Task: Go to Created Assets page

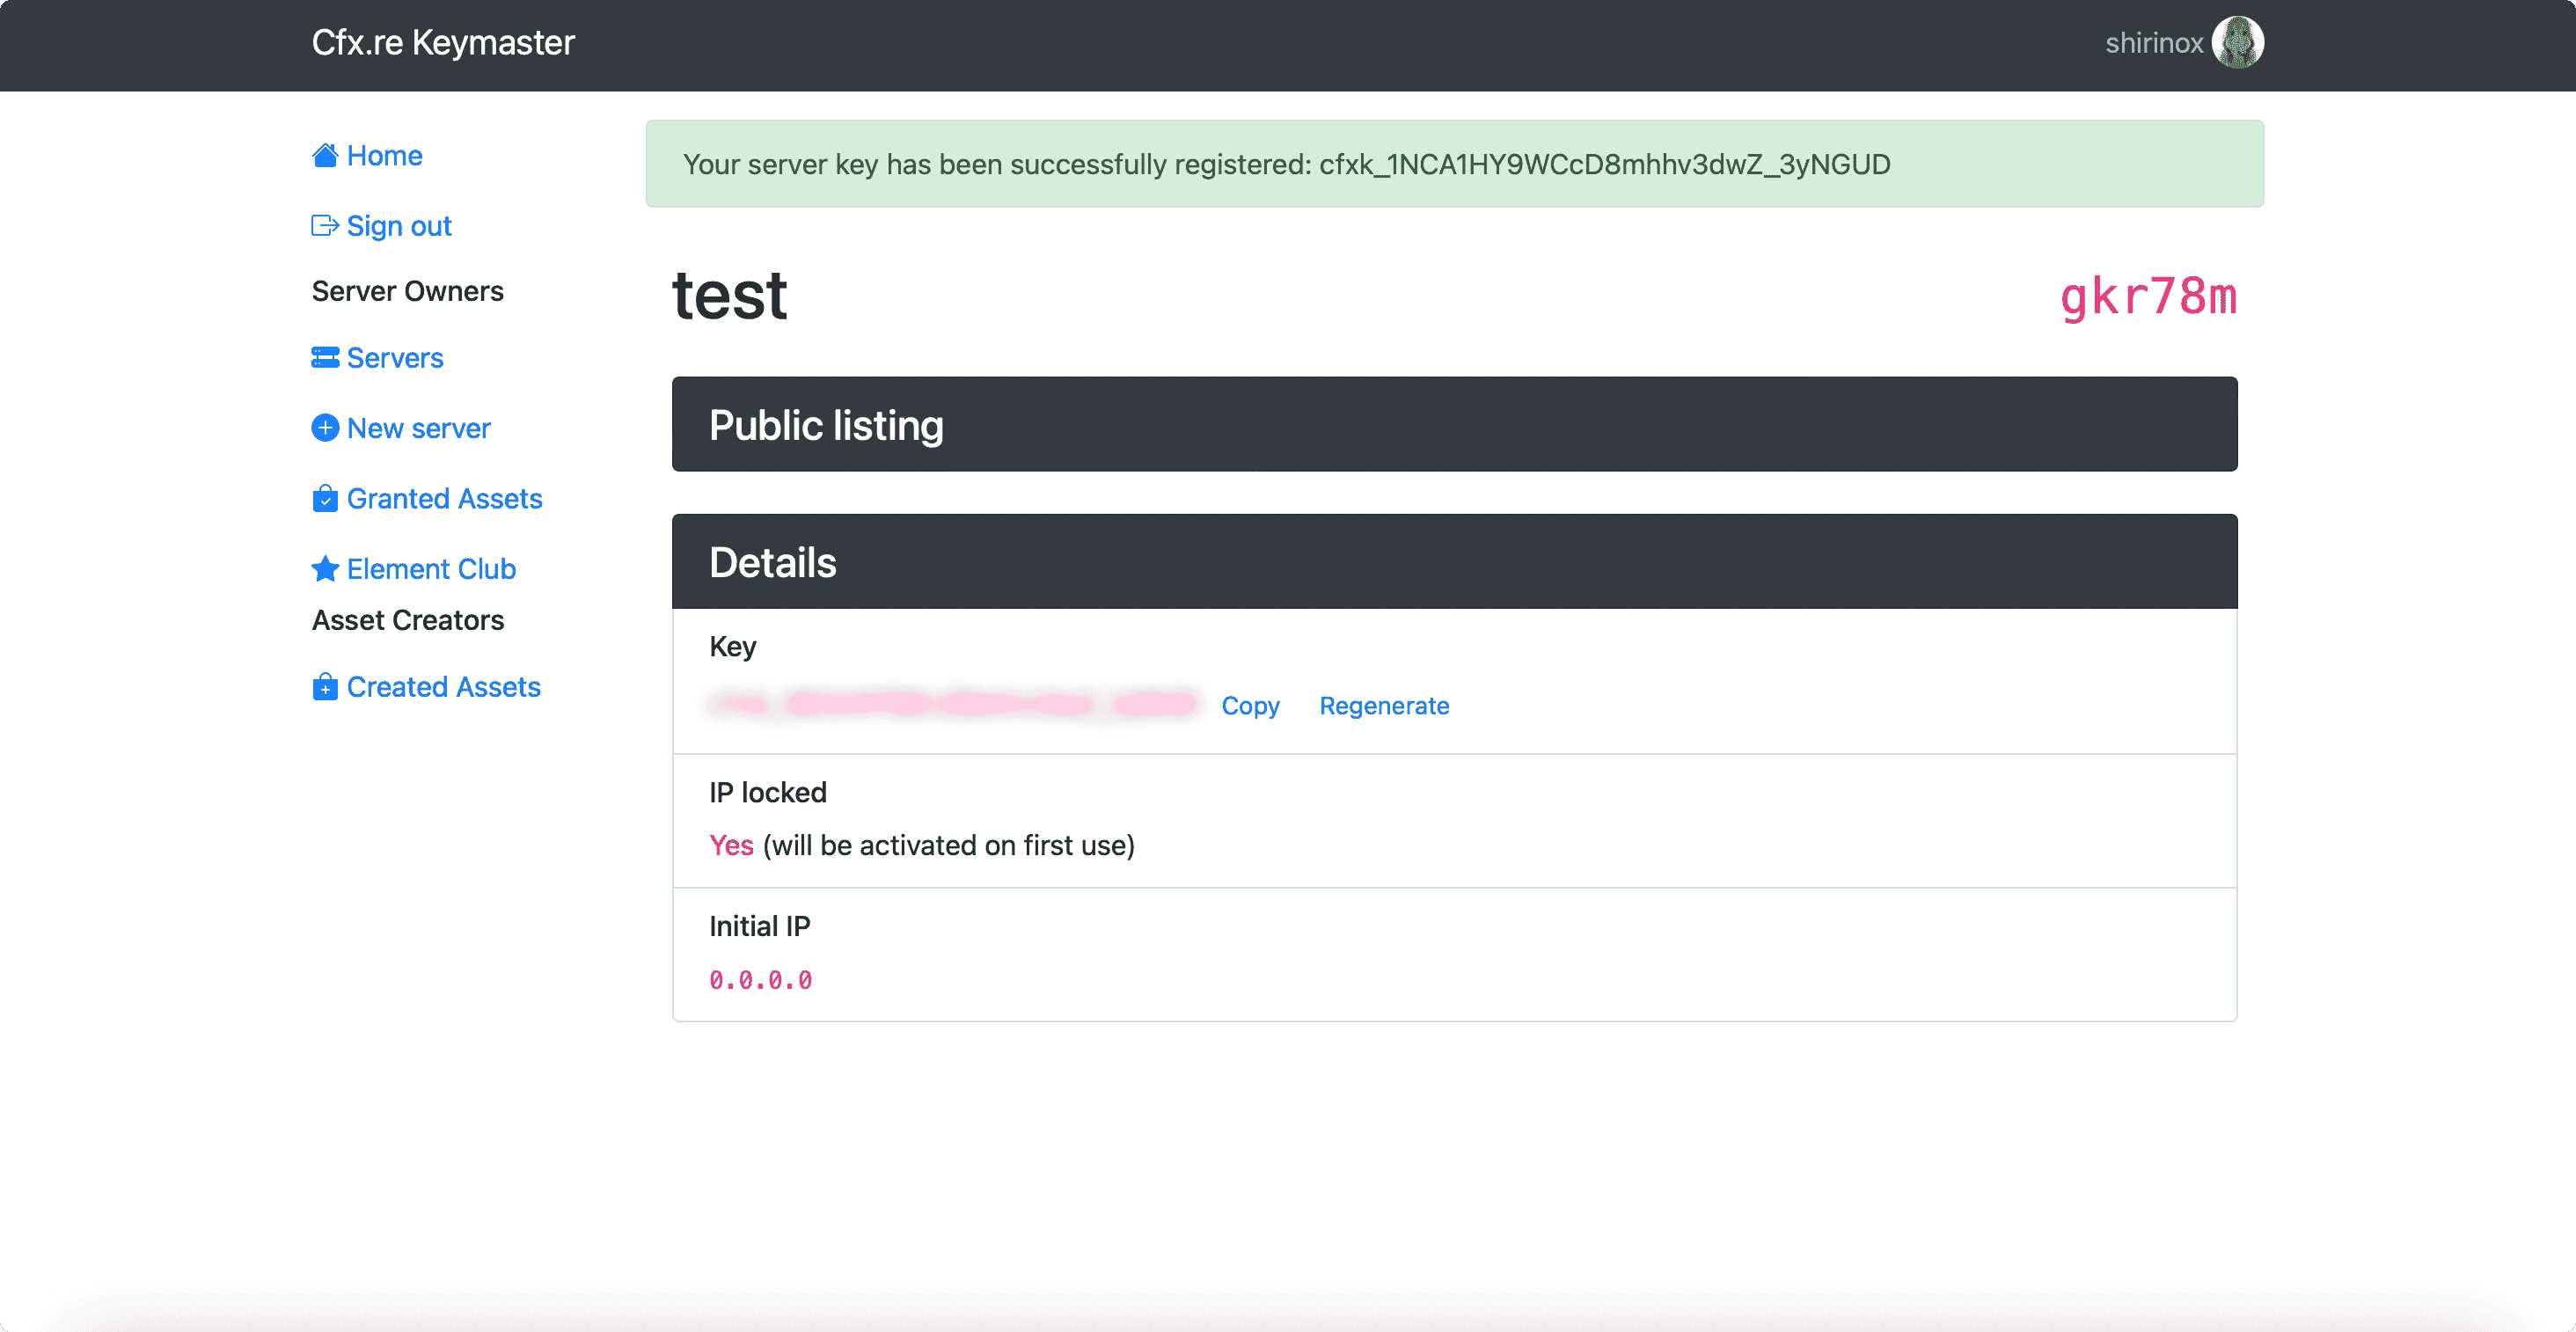Action: click(x=443, y=687)
